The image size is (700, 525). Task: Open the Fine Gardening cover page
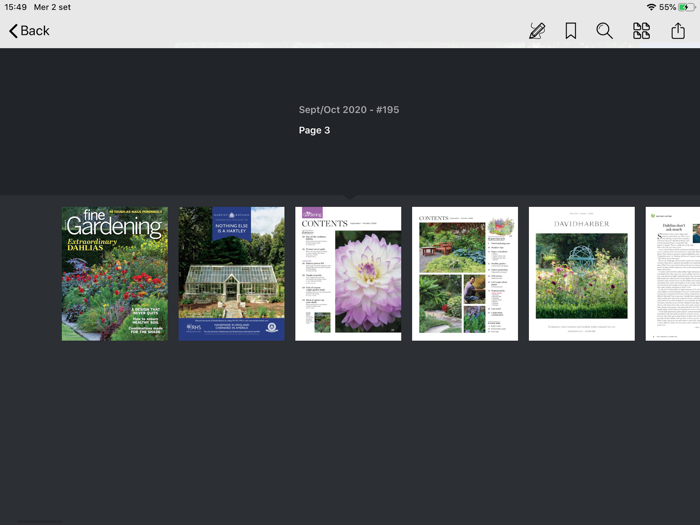tap(115, 274)
